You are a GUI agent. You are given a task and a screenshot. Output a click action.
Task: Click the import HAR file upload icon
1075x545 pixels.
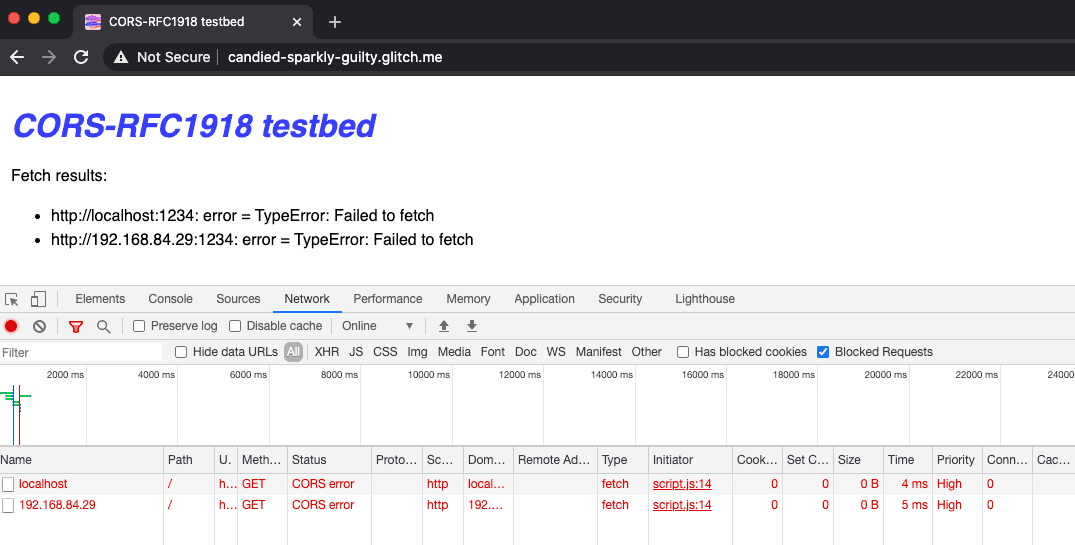point(444,326)
